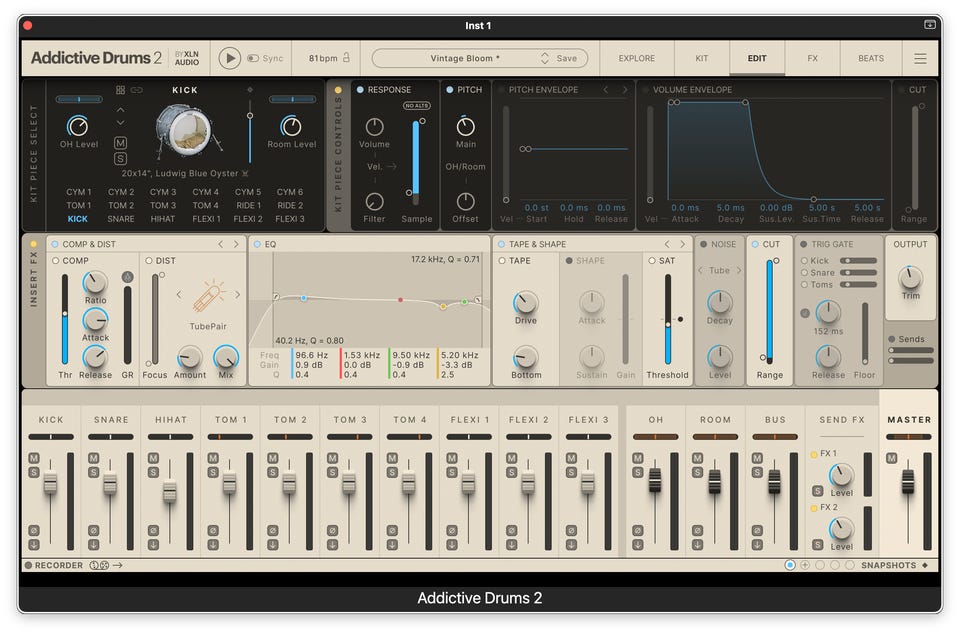Select the CYM 3 kit piece
960x634 pixels.
pos(163,192)
